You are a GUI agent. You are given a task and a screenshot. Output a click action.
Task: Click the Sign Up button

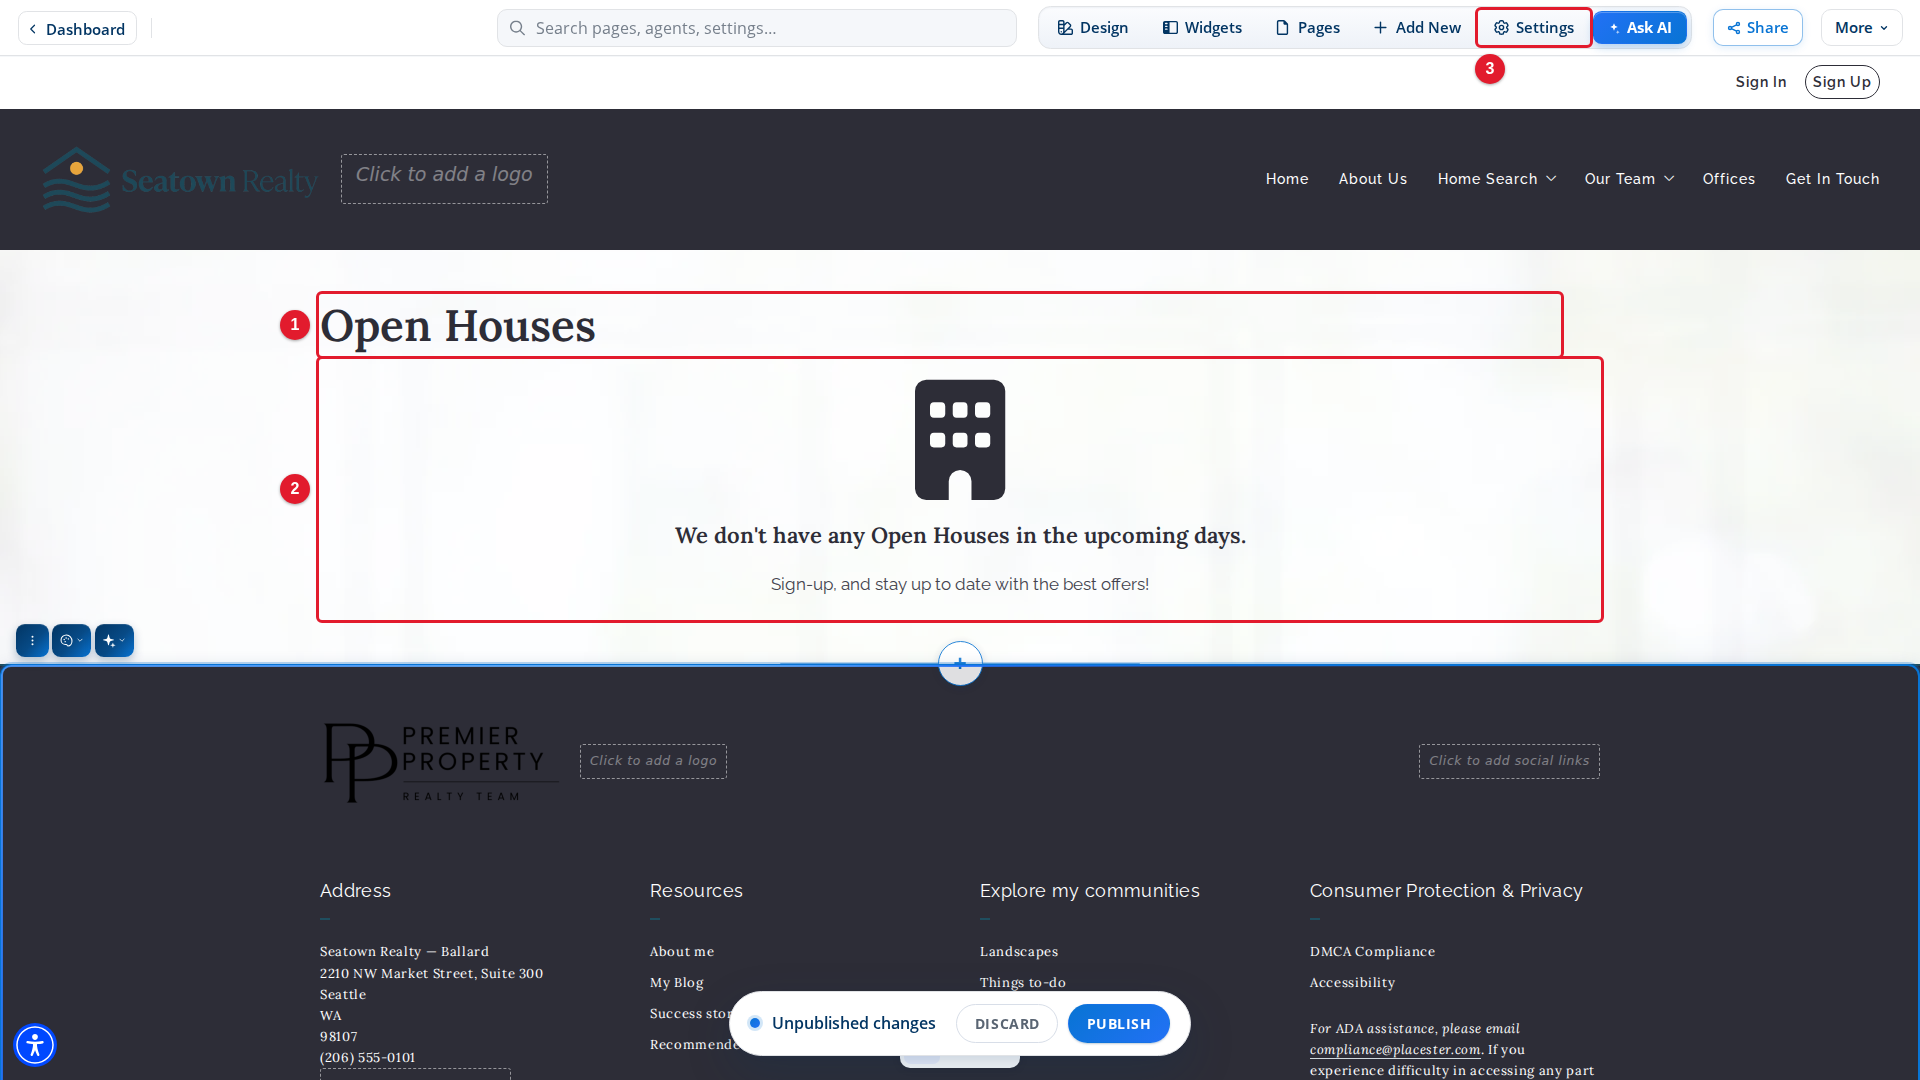1842,82
